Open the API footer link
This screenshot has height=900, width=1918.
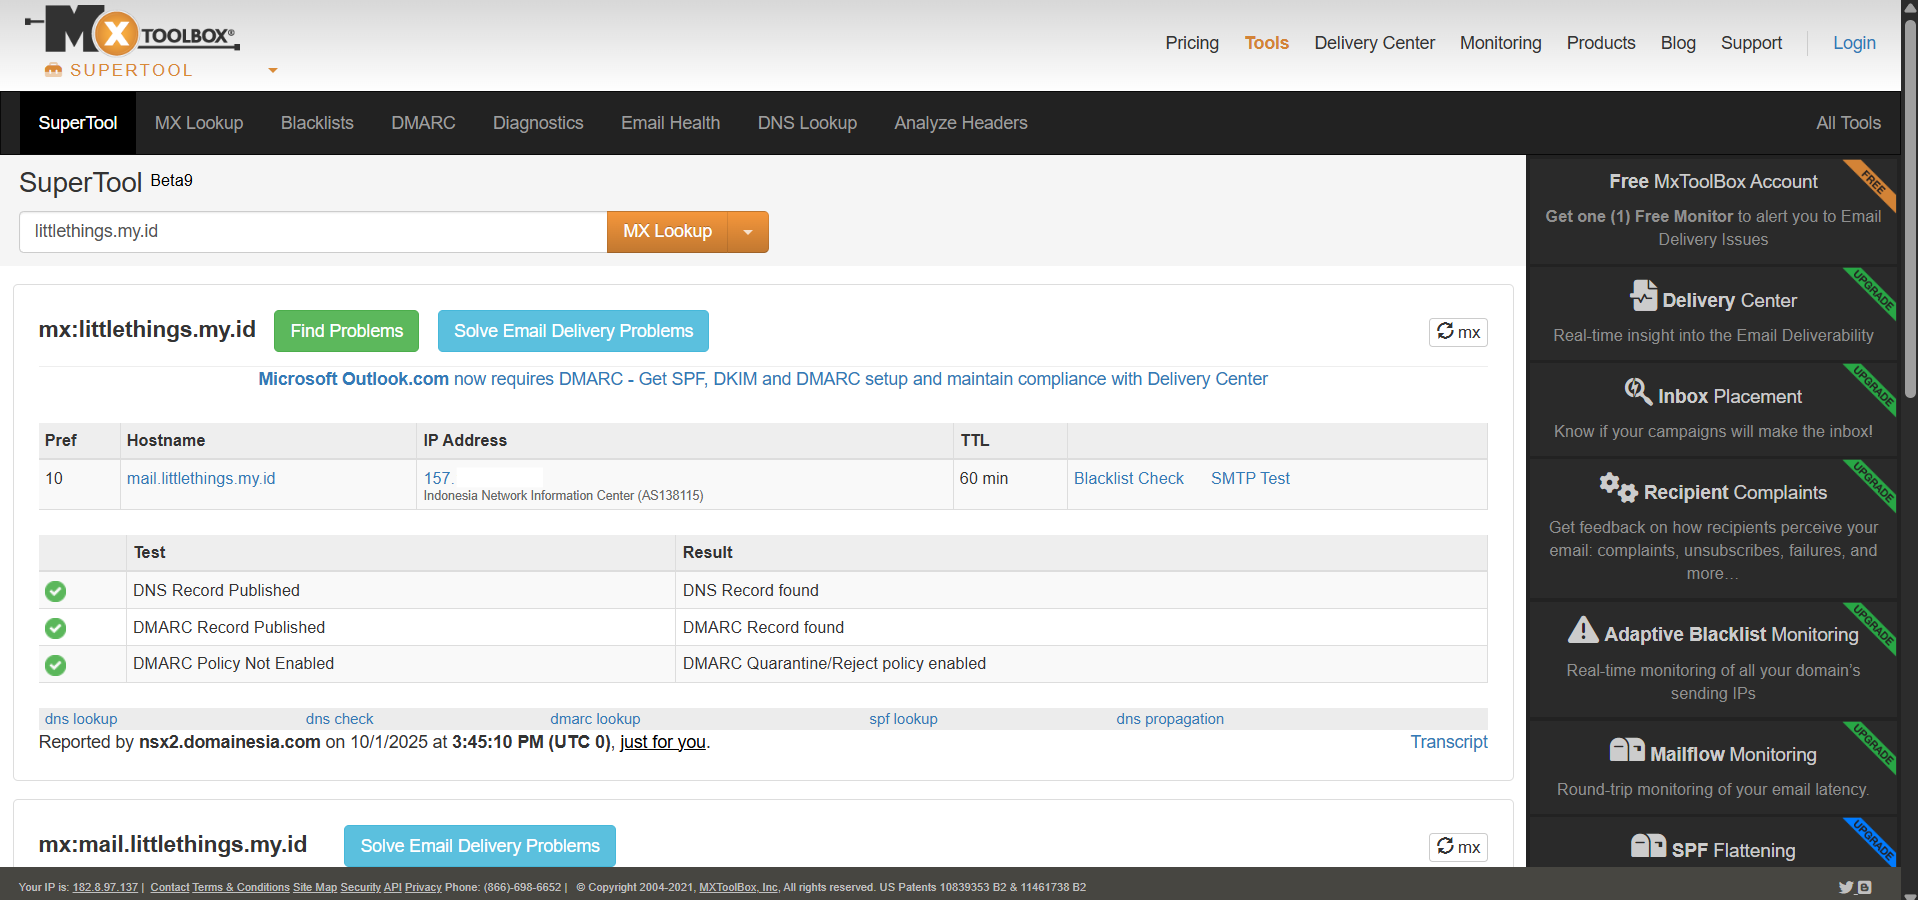[x=393, y=887]
